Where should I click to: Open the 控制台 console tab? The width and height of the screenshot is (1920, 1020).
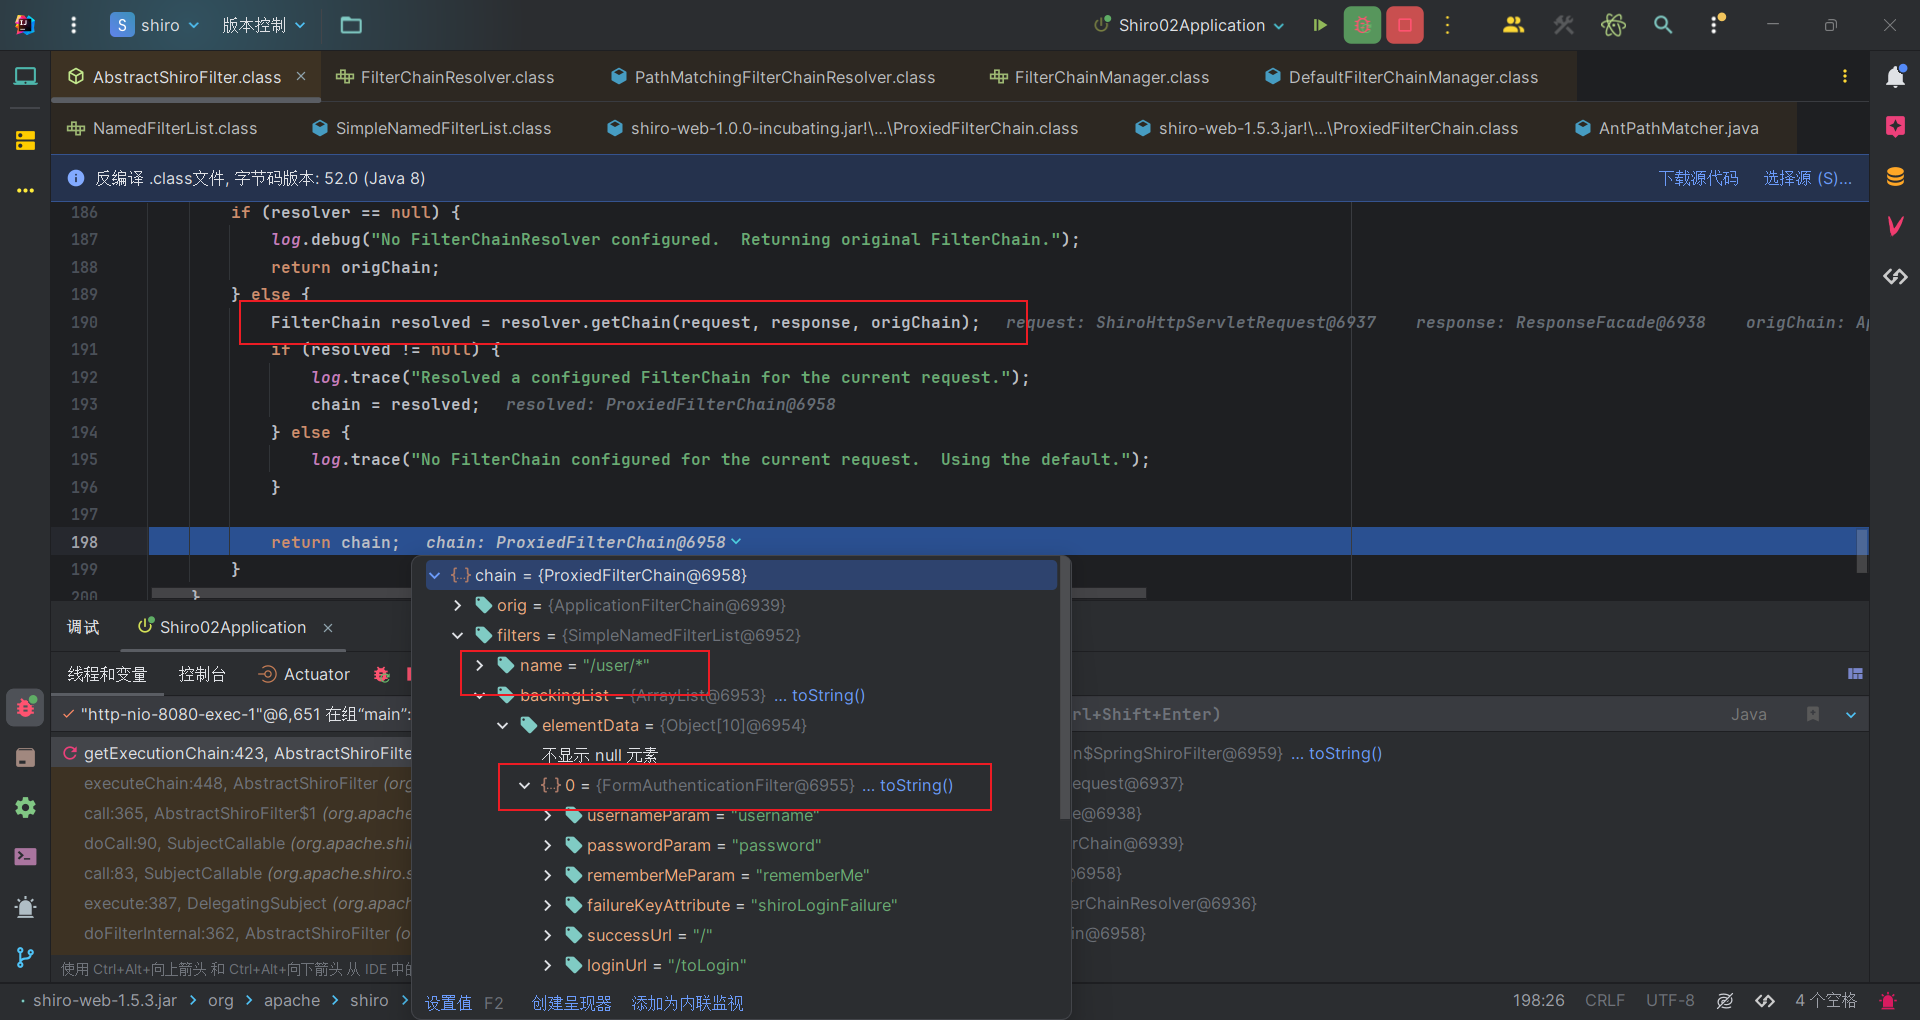click(x=202, y=674)
